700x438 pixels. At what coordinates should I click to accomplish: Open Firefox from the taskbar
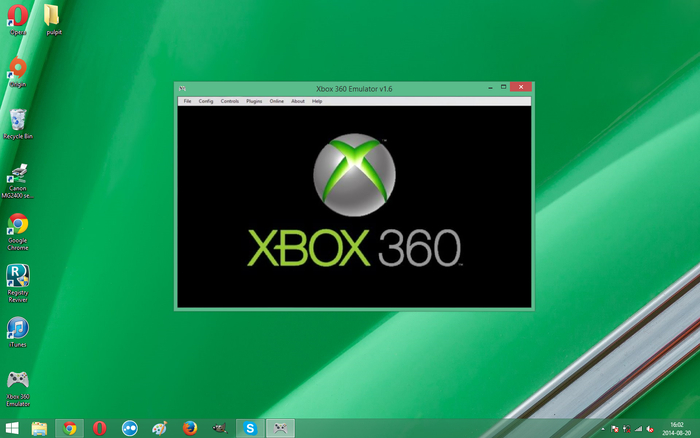point(190,428)
